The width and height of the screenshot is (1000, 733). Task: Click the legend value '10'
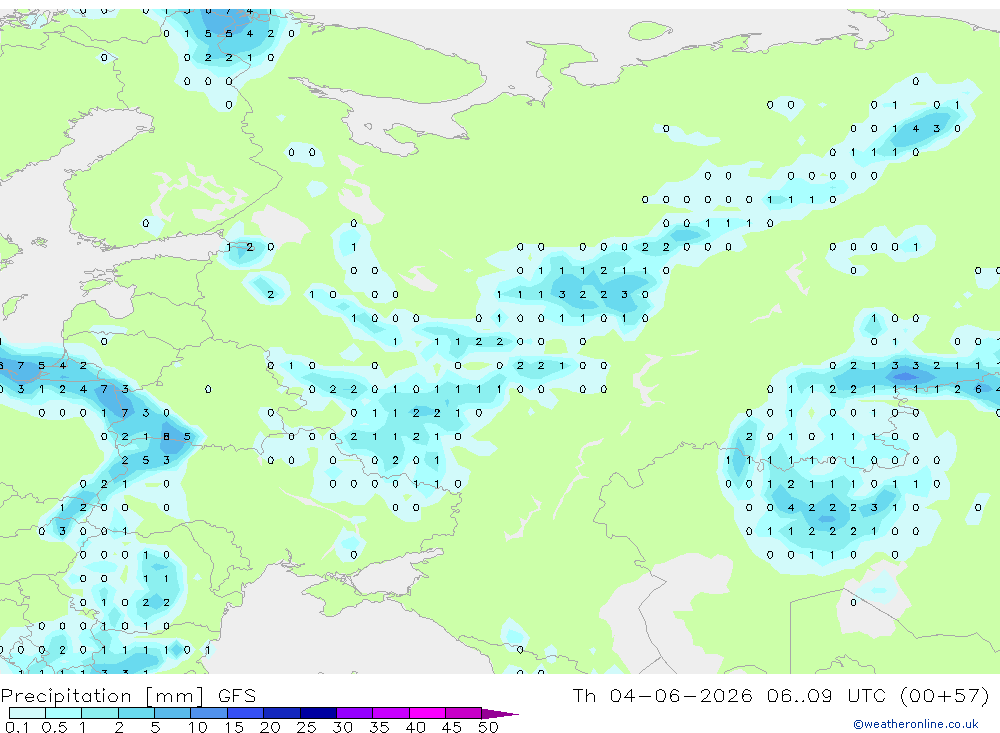click(197, 727)
